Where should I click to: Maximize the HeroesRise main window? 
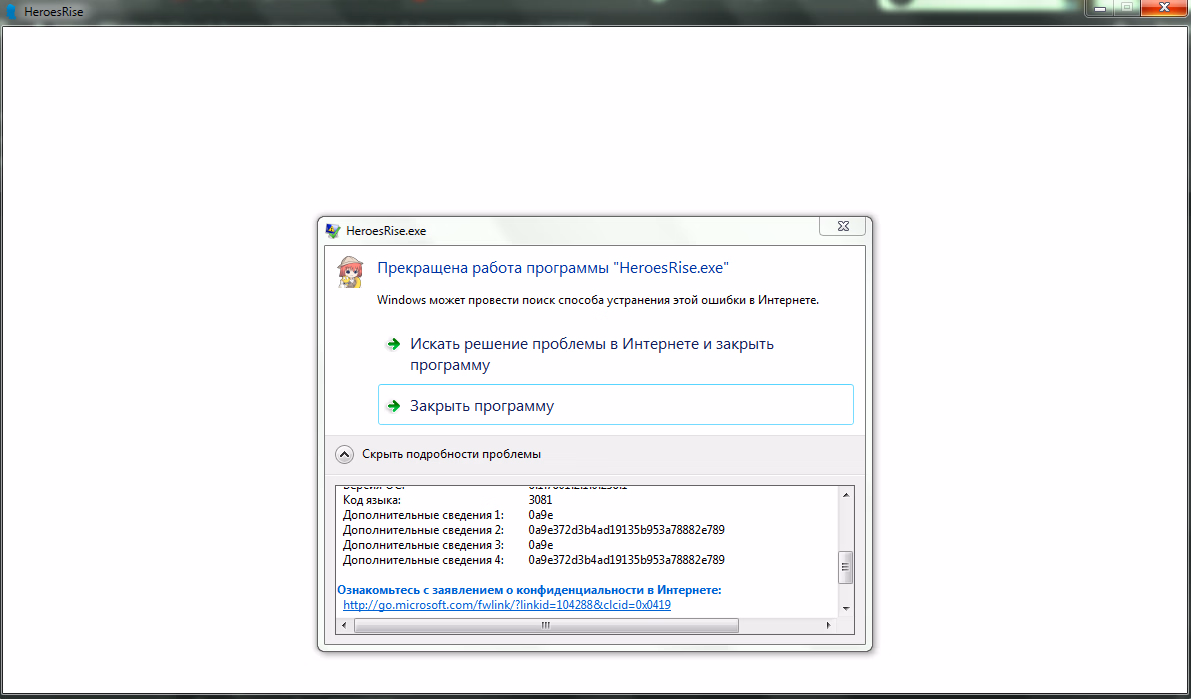click(x=1127, y=8)
